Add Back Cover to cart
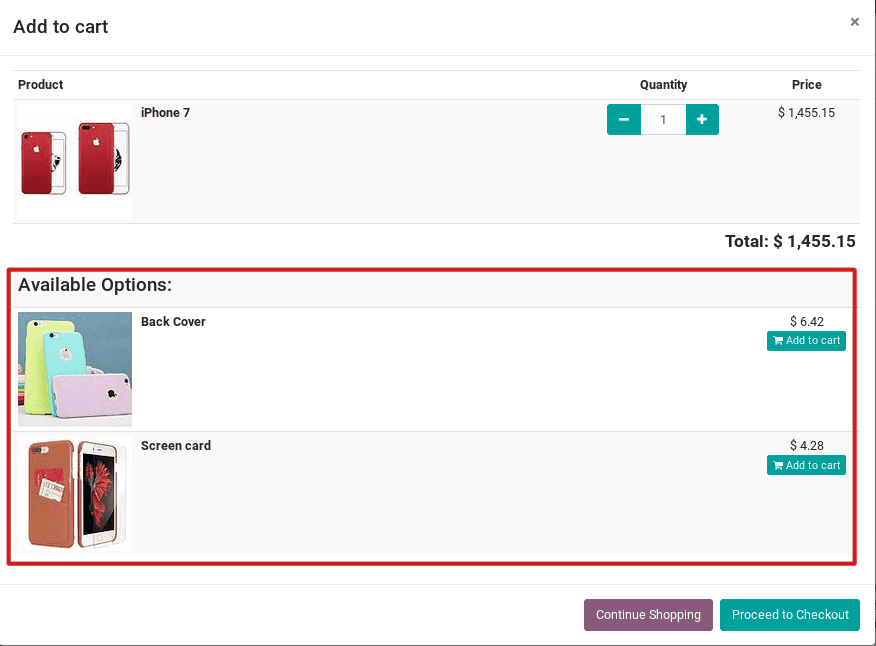 (806, 341)
